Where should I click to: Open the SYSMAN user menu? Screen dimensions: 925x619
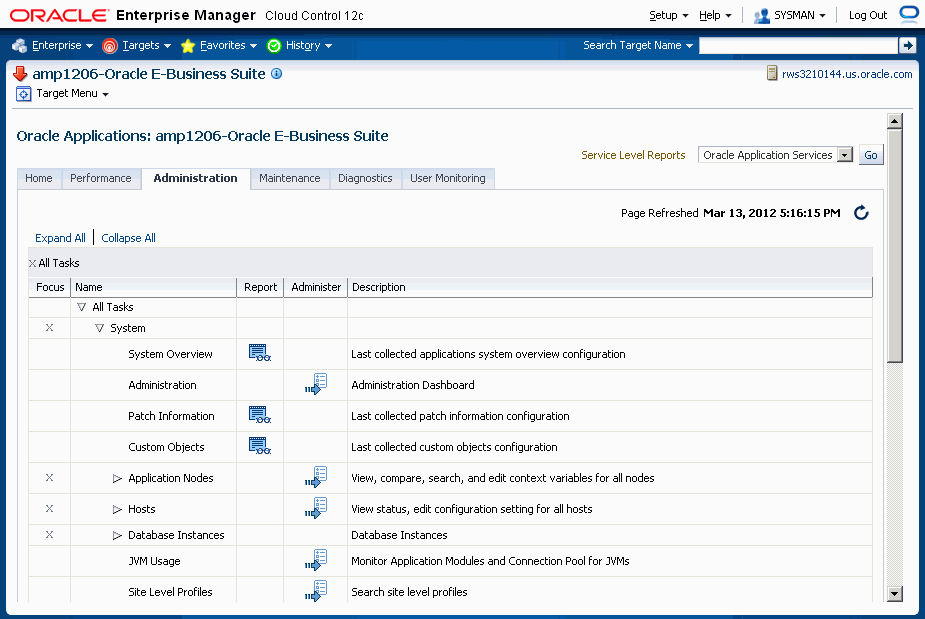pyautogui.click(x=799, y=15)
